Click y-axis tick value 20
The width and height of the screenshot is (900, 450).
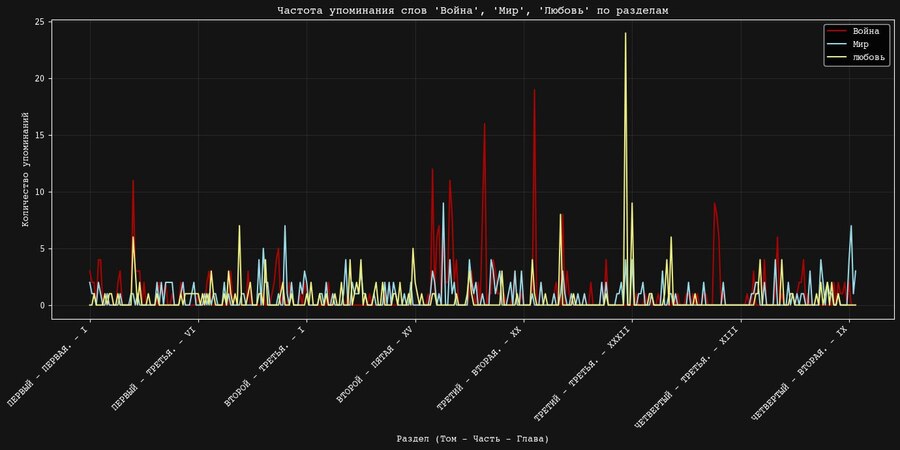[x=40, y=79]
